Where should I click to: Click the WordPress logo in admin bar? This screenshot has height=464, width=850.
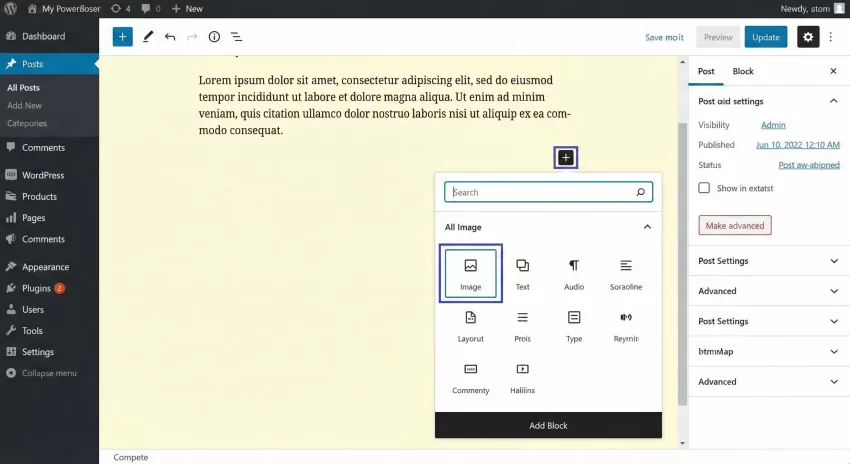point(10,9)
